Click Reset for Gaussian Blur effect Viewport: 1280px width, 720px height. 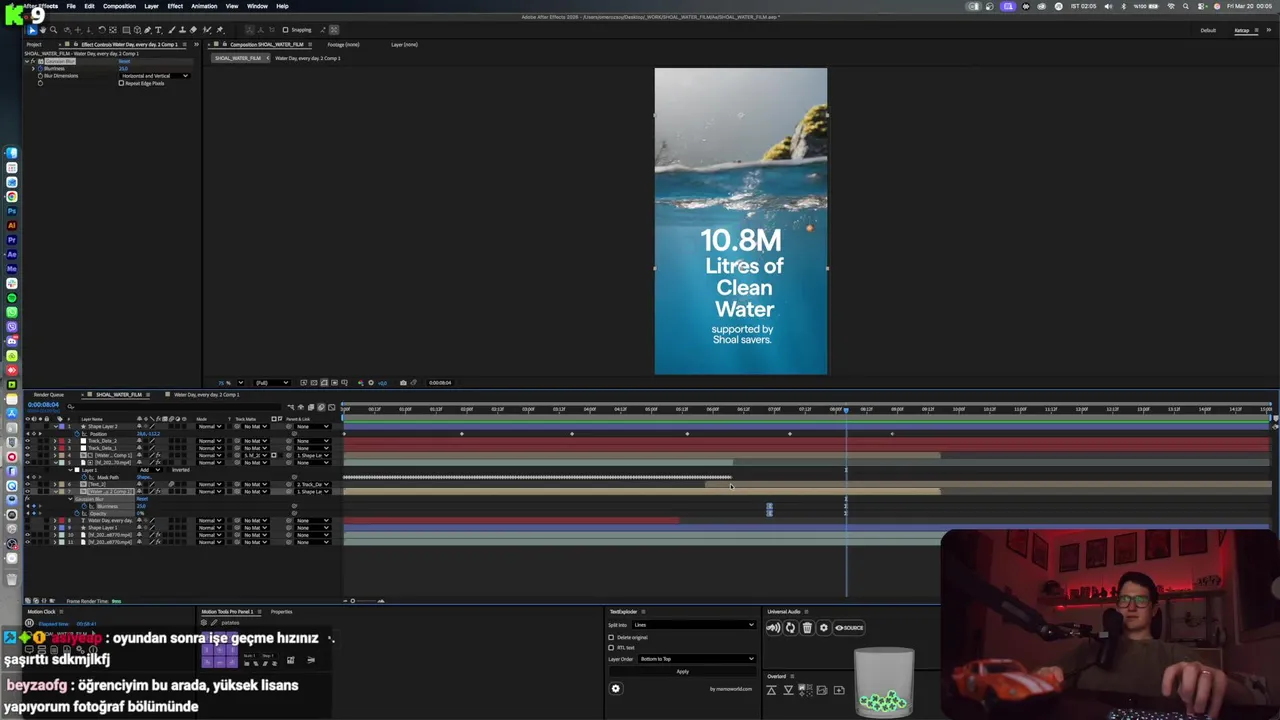pyautogui.click(x=124, y=61)
